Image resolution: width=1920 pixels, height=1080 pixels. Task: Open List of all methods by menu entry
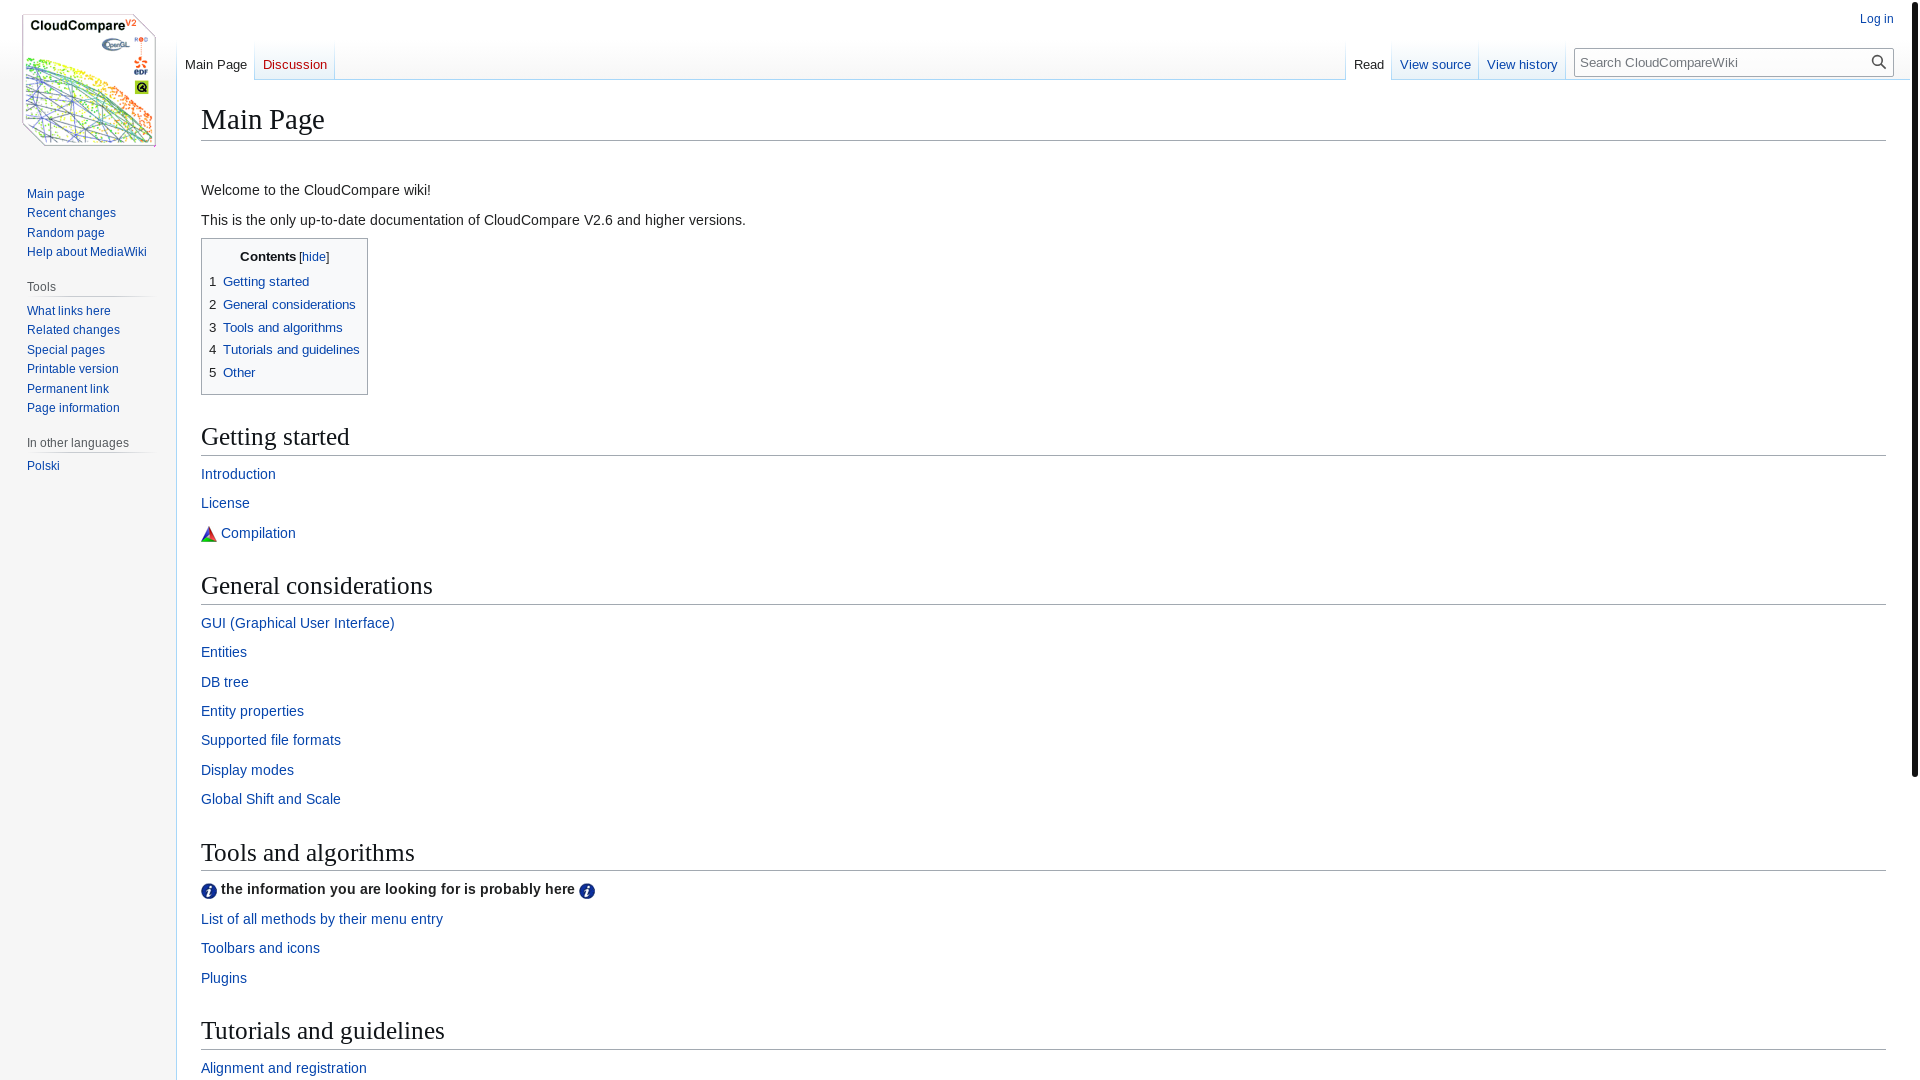click(322, 919)
